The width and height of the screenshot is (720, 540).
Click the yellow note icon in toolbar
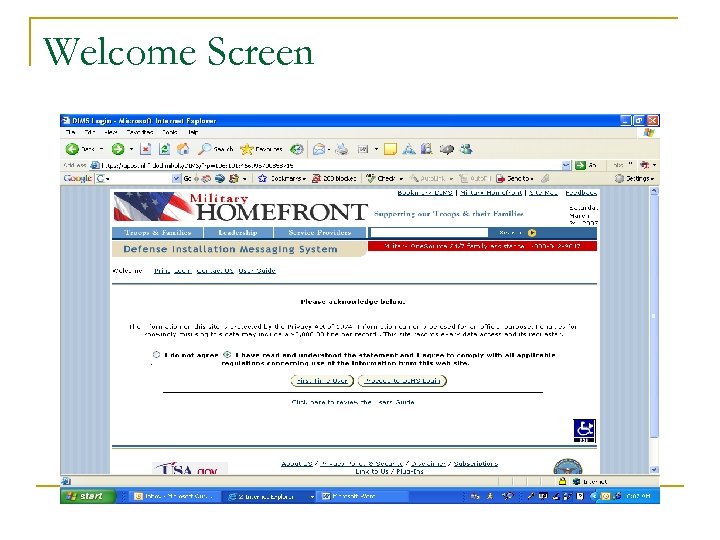[x=390, y=149]
